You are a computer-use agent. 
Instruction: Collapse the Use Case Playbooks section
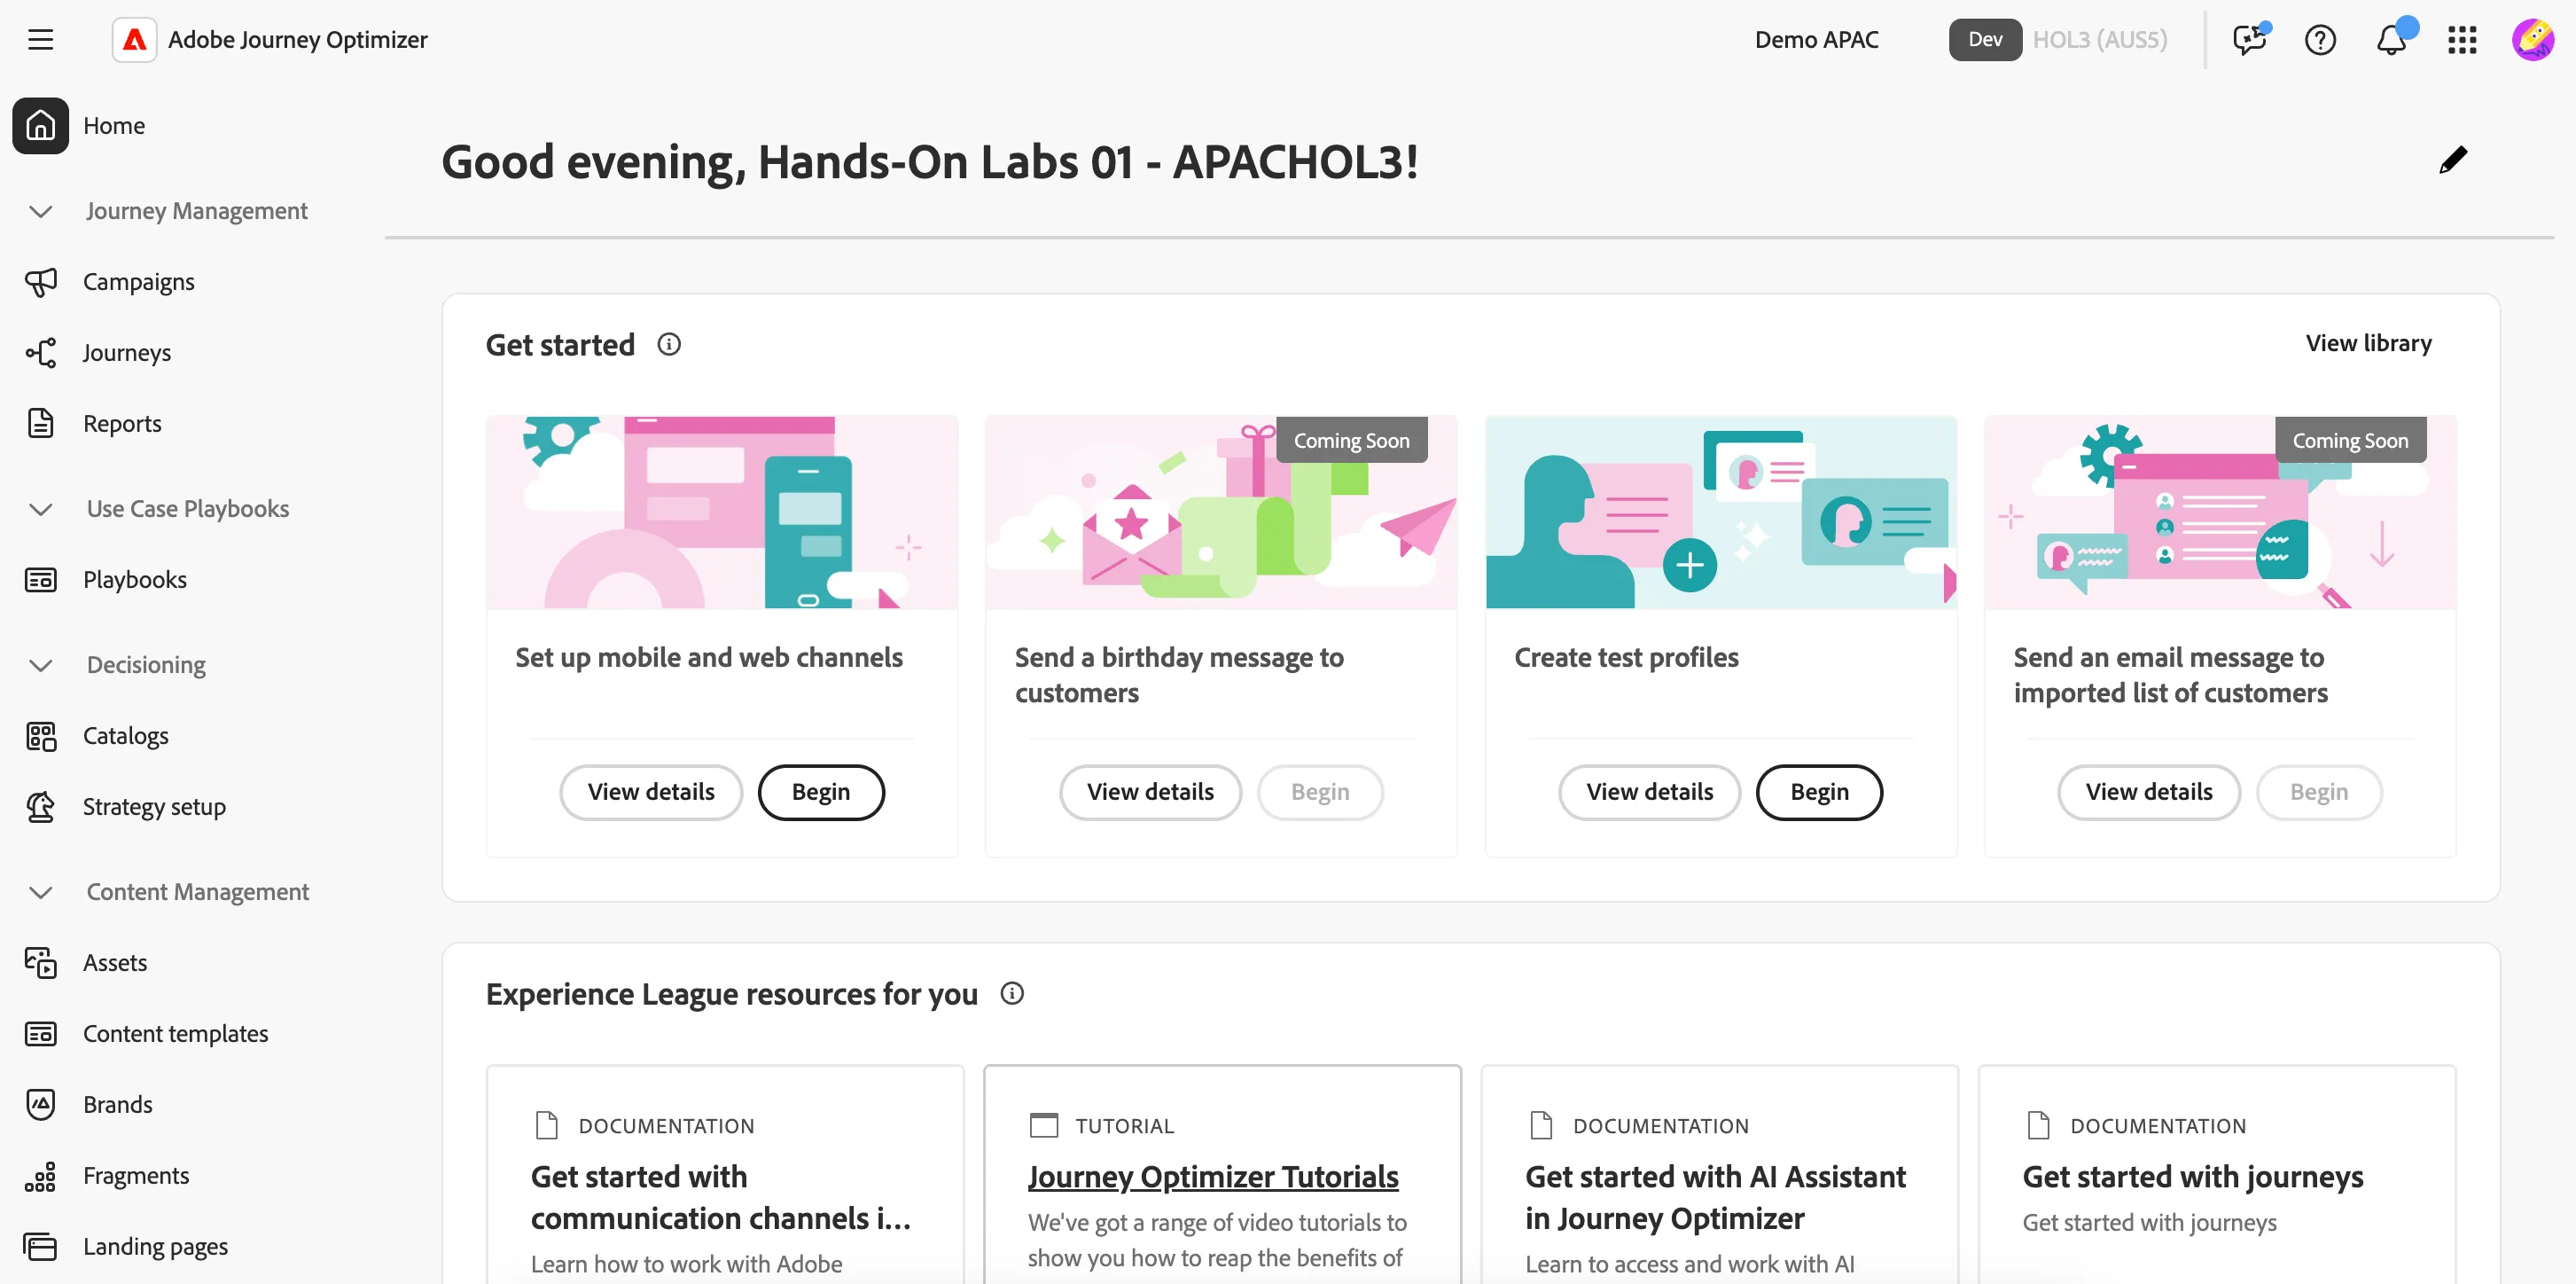(x=40, y=509)
